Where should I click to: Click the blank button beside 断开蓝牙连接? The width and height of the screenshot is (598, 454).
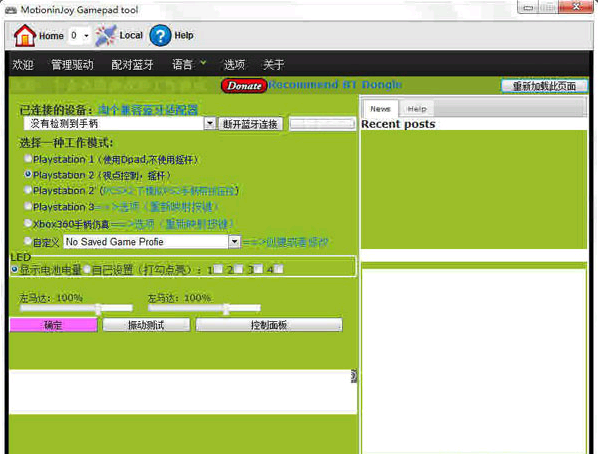click(322, 124)
